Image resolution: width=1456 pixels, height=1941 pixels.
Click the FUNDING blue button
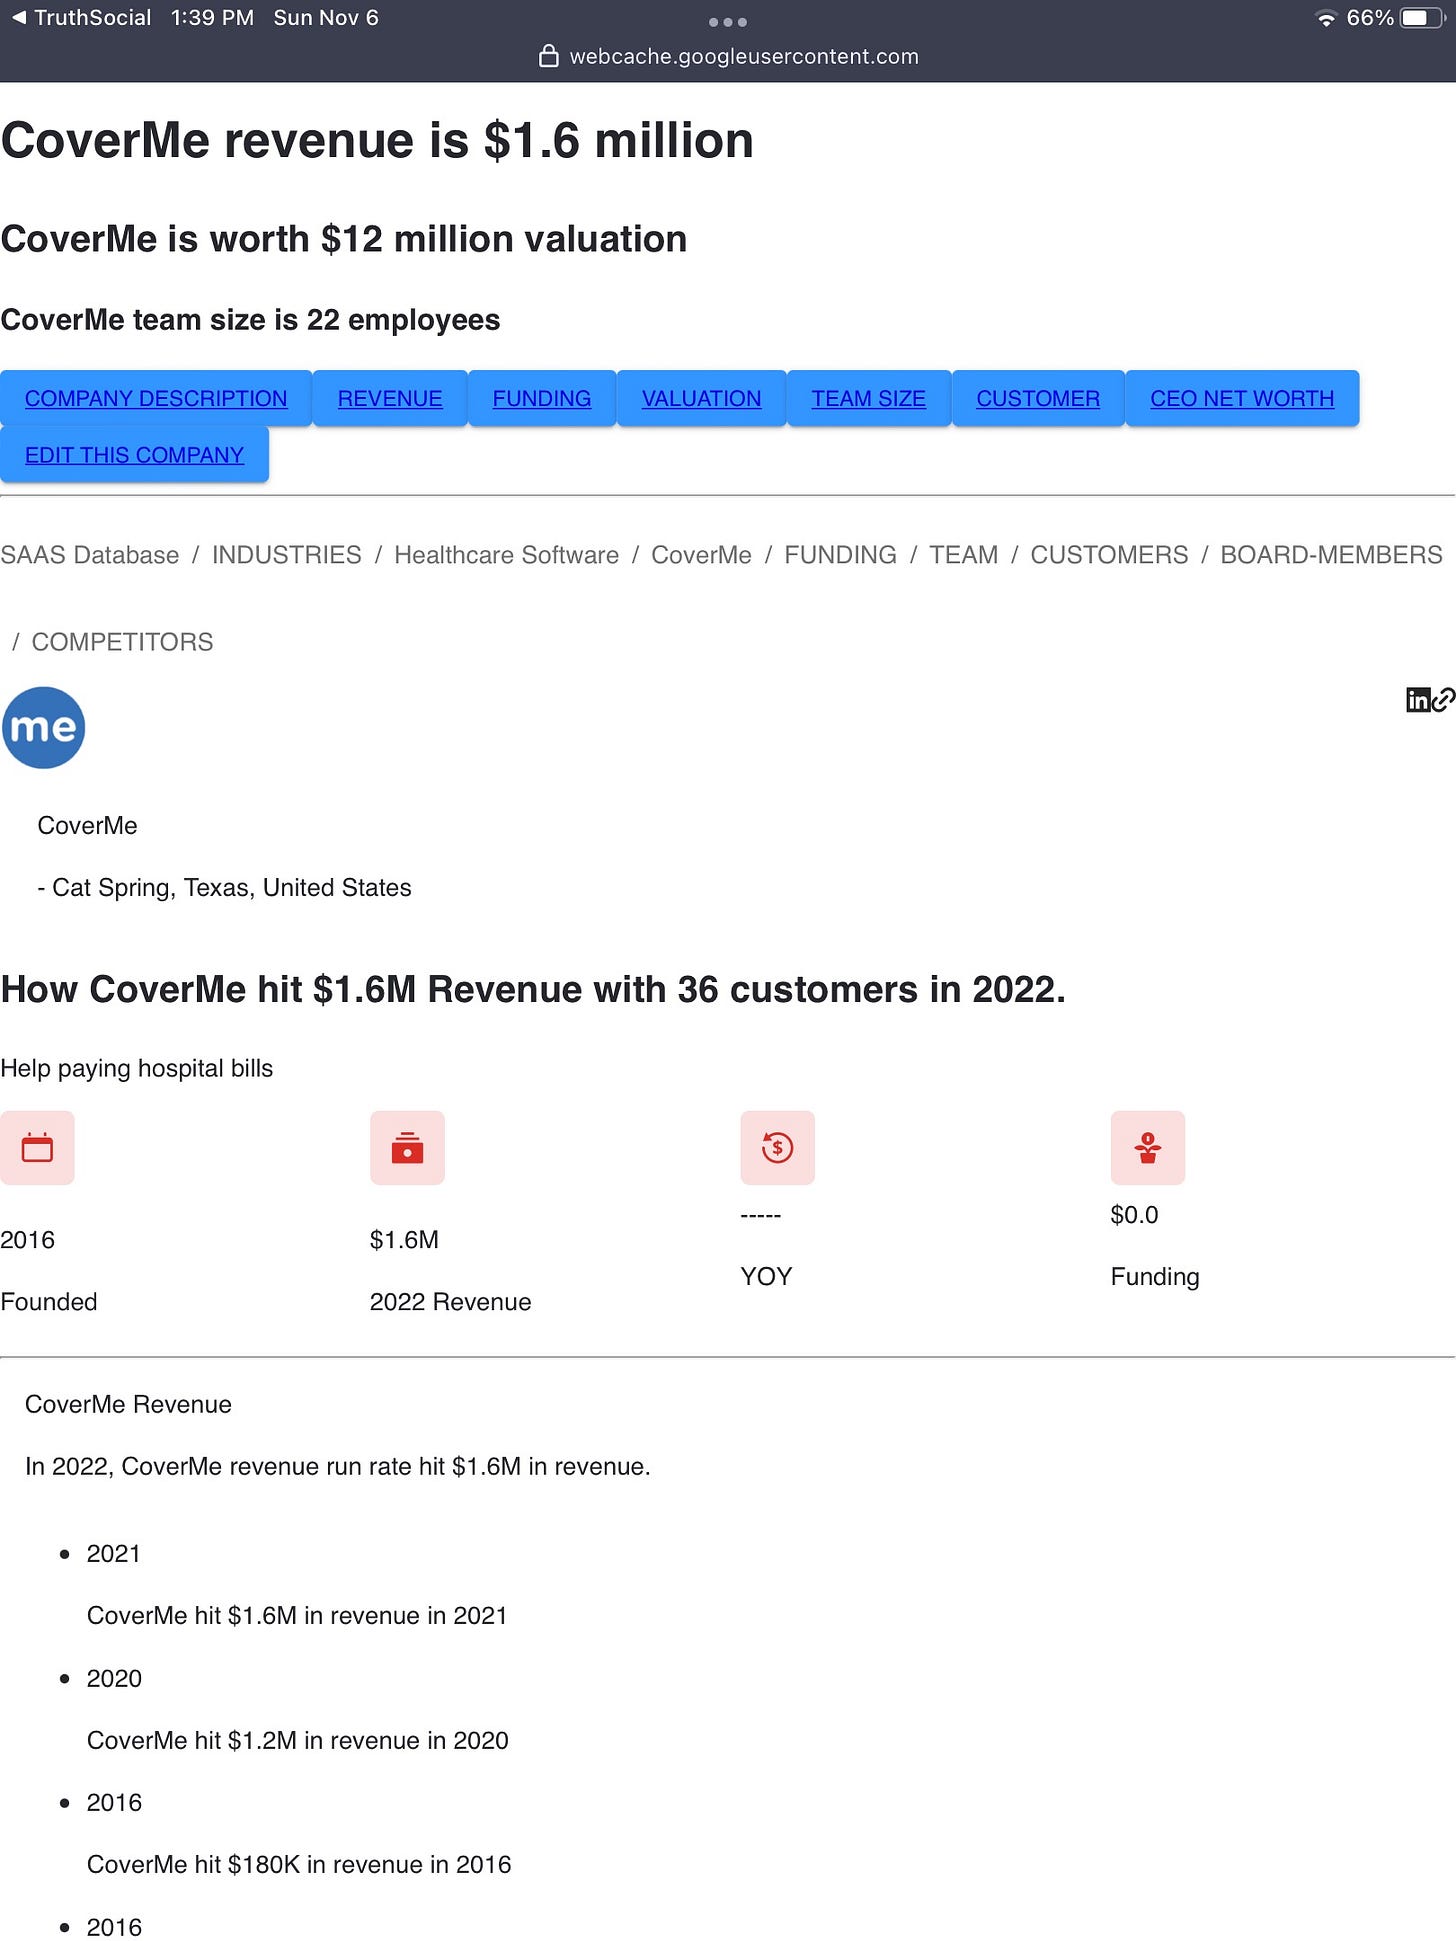(542, 398)
